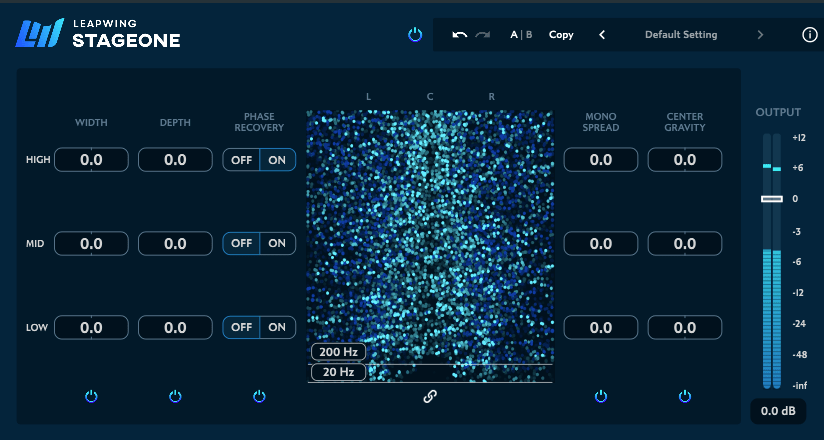Image resolution: width=824 pixels, height=440 pixels.
Task: Toggle the main plugin power button
Action: [415, 35]
